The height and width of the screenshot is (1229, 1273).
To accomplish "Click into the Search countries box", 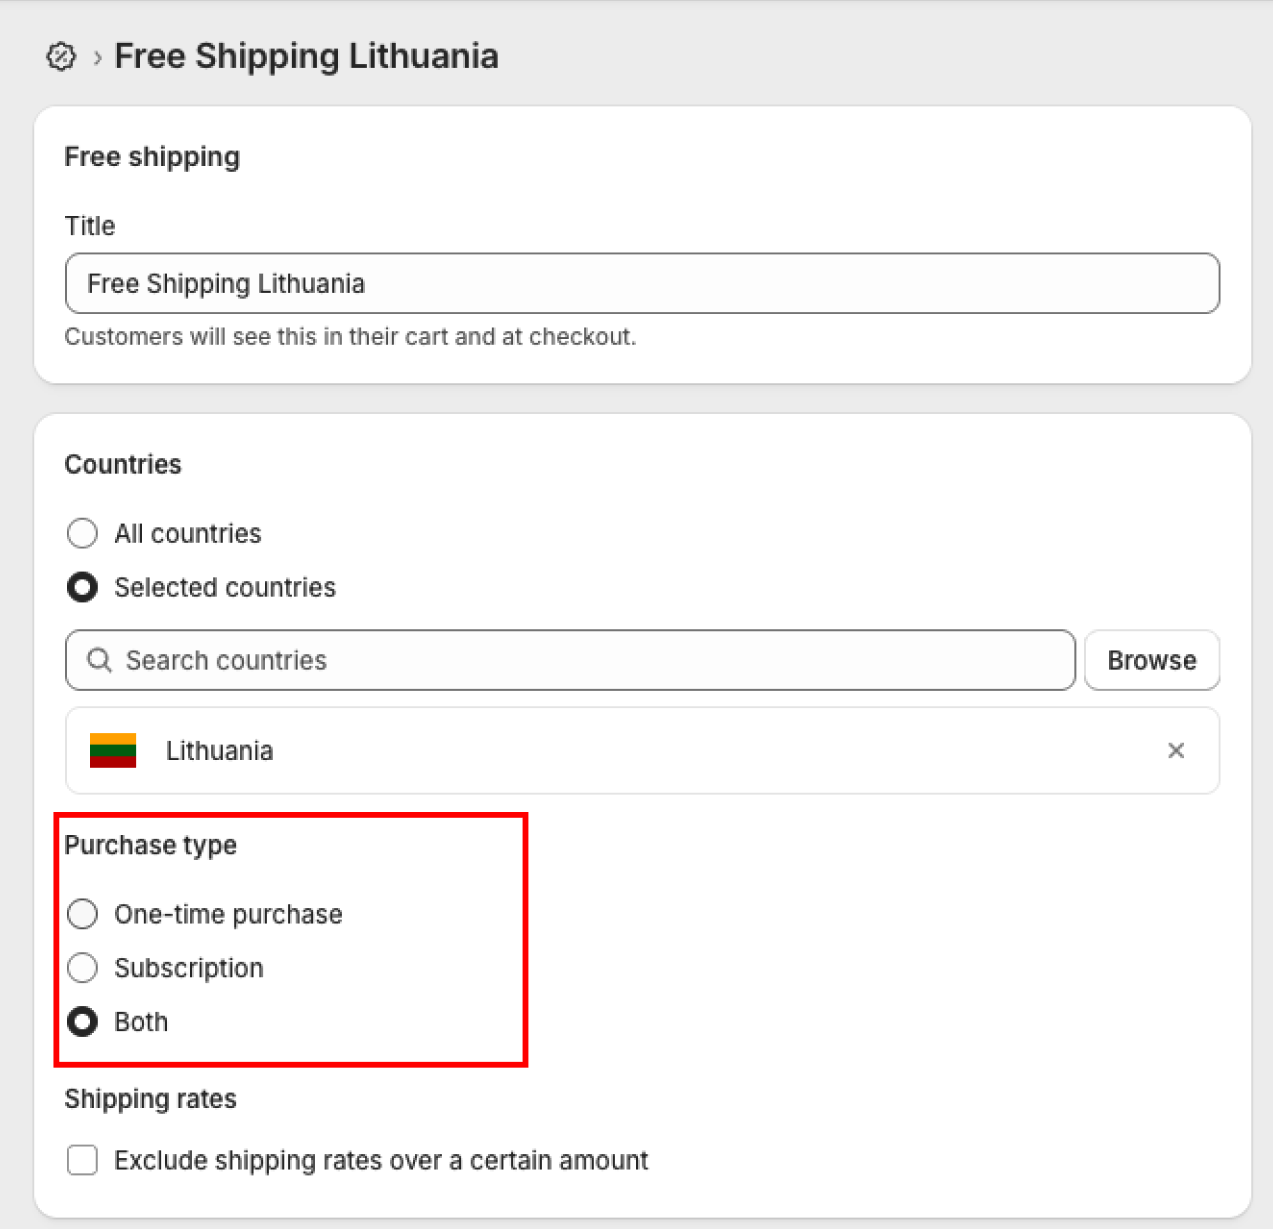I will [570, 660].
